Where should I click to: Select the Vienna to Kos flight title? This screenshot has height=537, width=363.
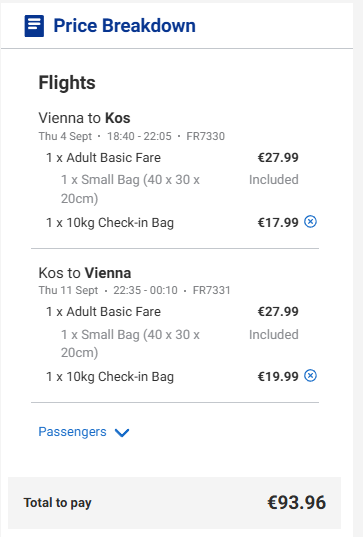click(x=84, y=118)
